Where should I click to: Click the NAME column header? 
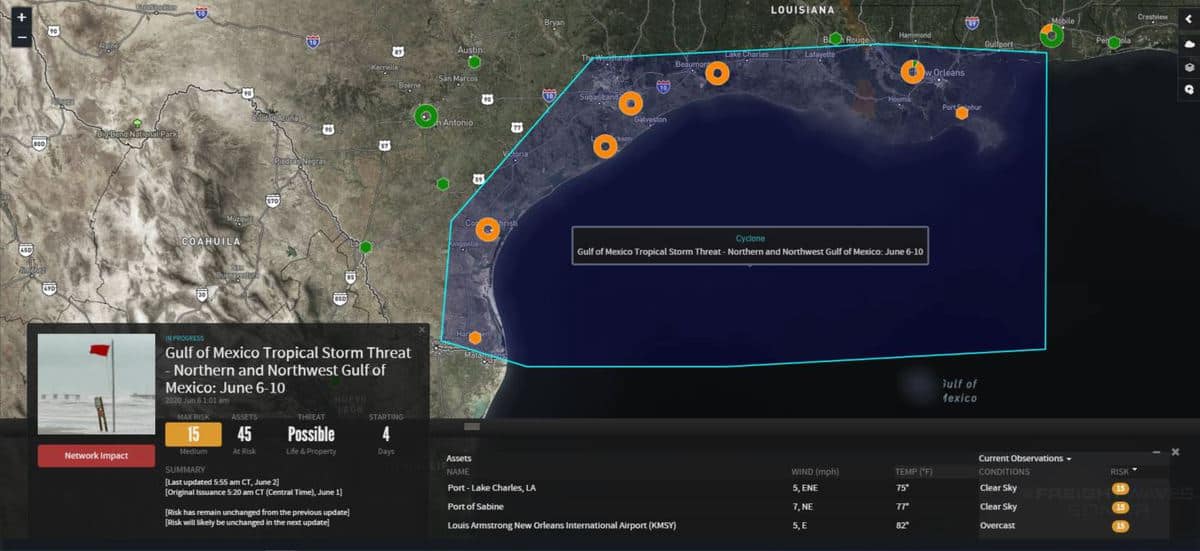pos(458,471)
